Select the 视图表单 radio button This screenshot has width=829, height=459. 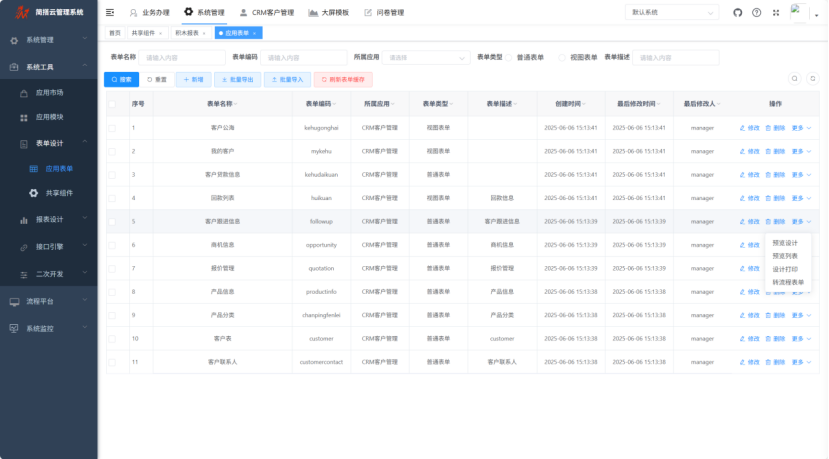(562, 58)
